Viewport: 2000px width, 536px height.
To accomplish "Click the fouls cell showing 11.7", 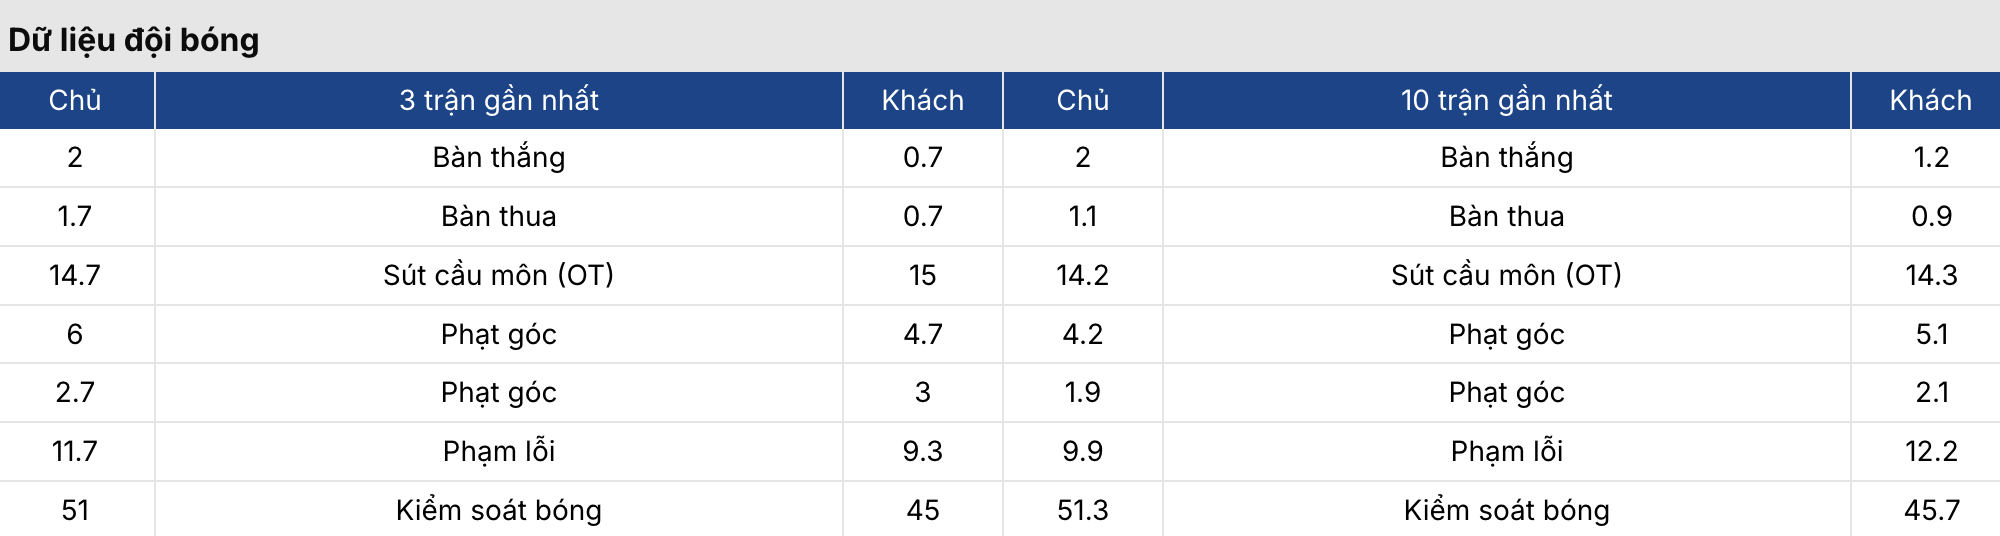I will pos(75,451).
